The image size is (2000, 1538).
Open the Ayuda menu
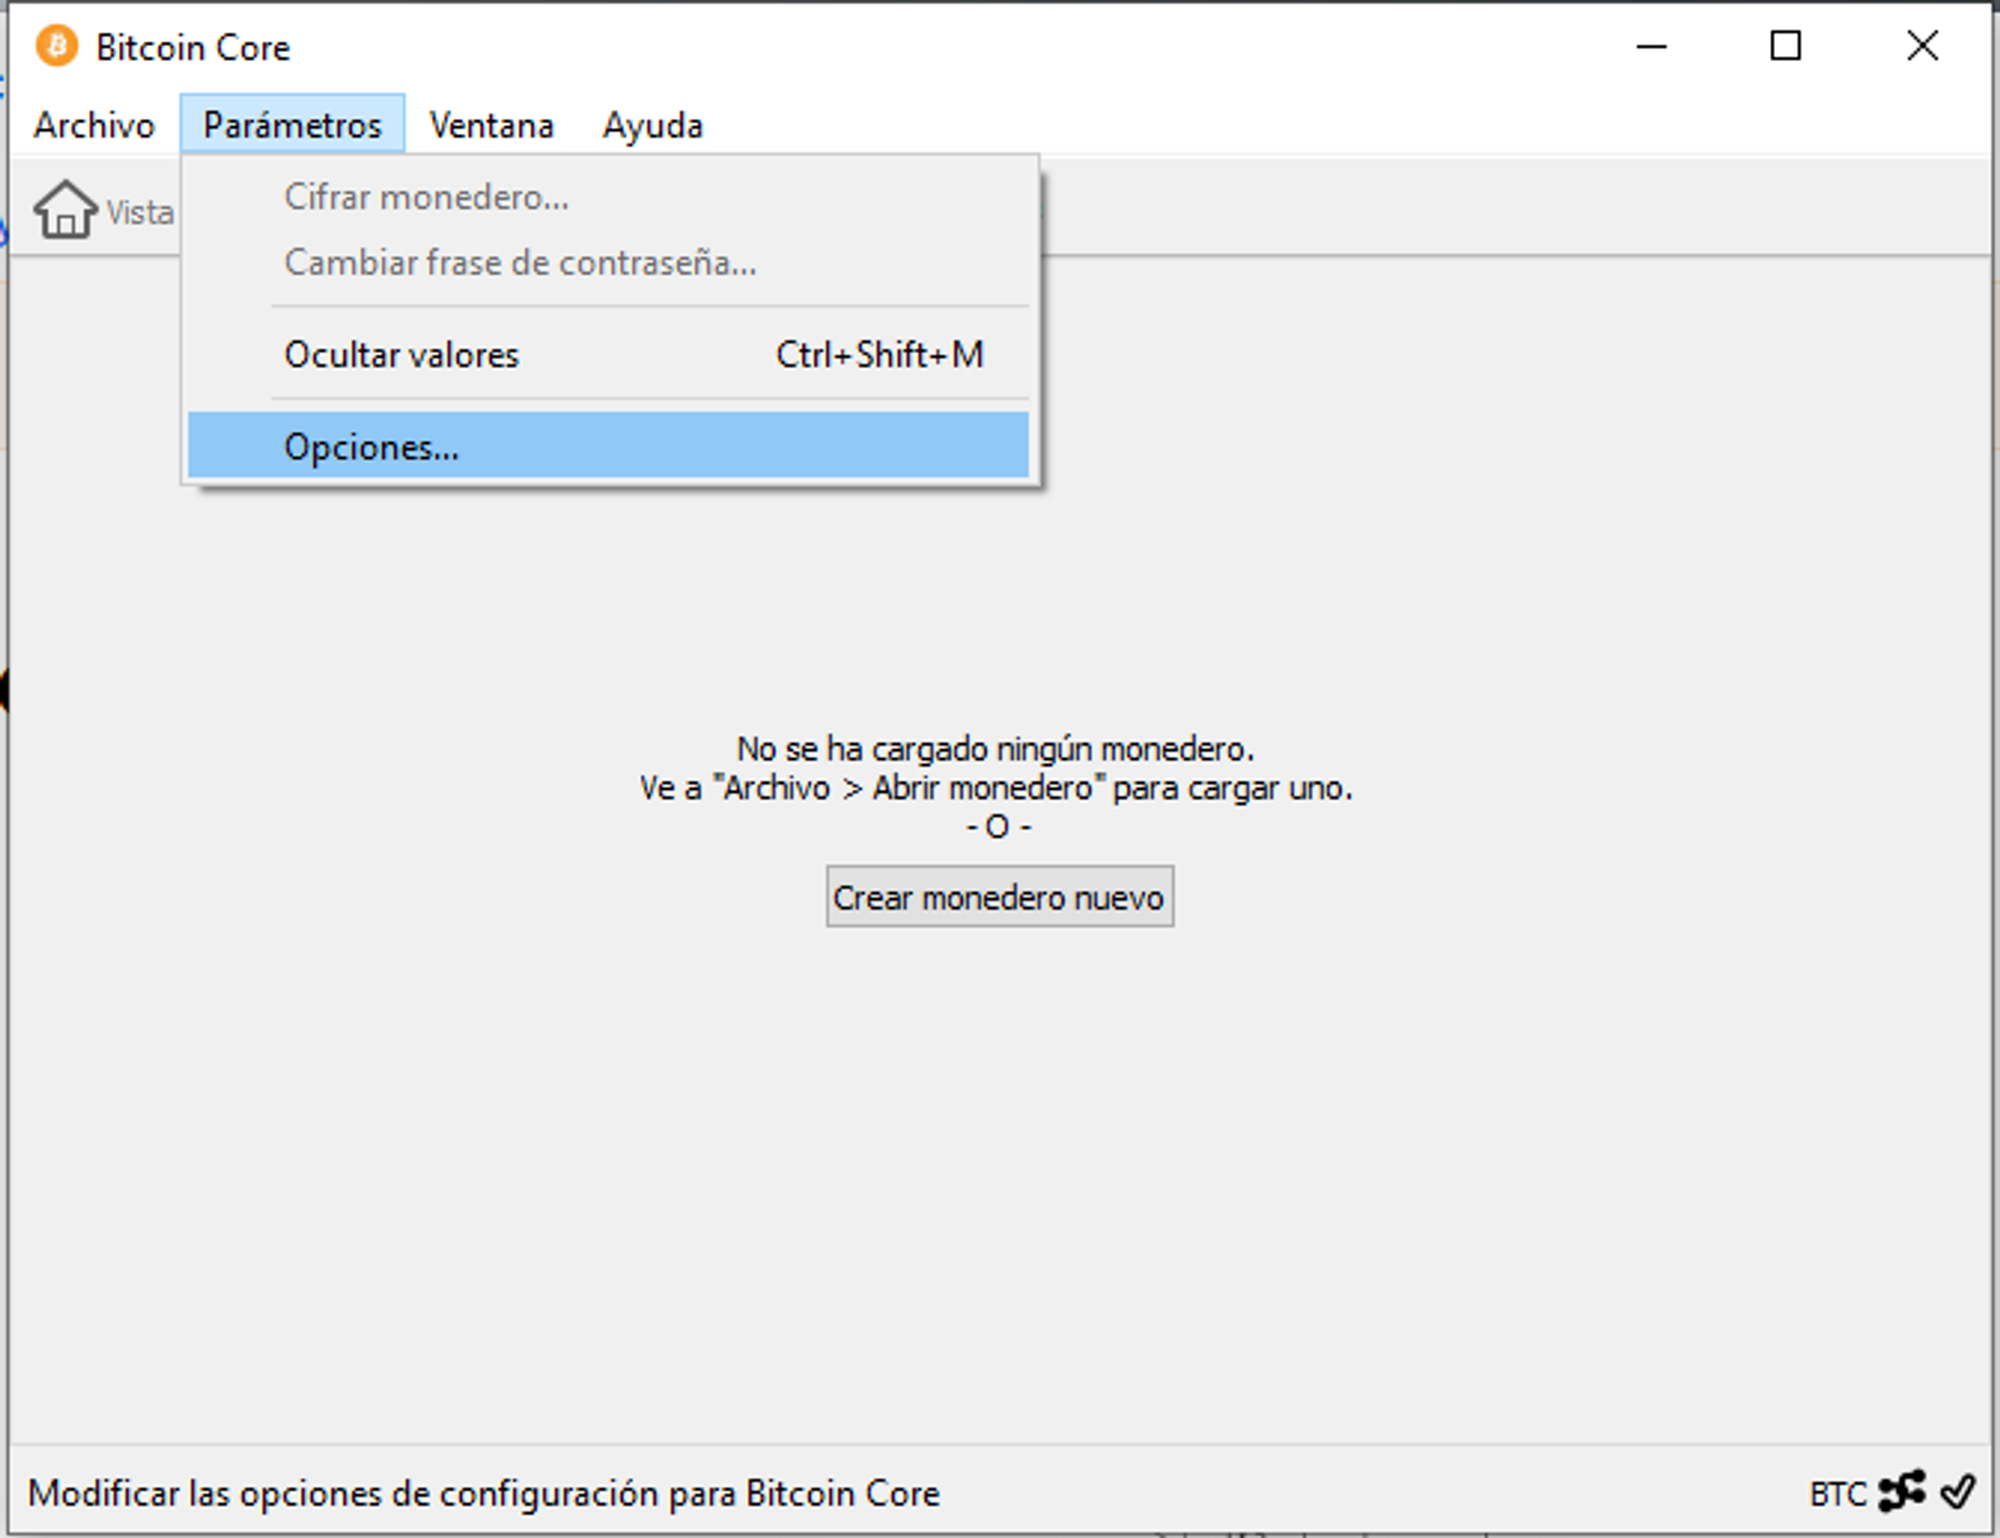(652, 126)
